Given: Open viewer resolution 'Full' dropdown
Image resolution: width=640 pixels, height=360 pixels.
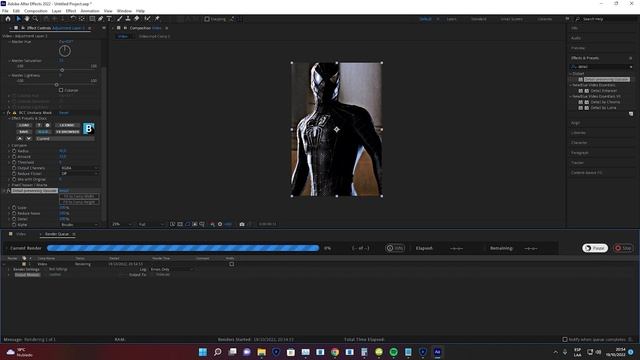Looking at the screenshot, I should tap(151, 224).
